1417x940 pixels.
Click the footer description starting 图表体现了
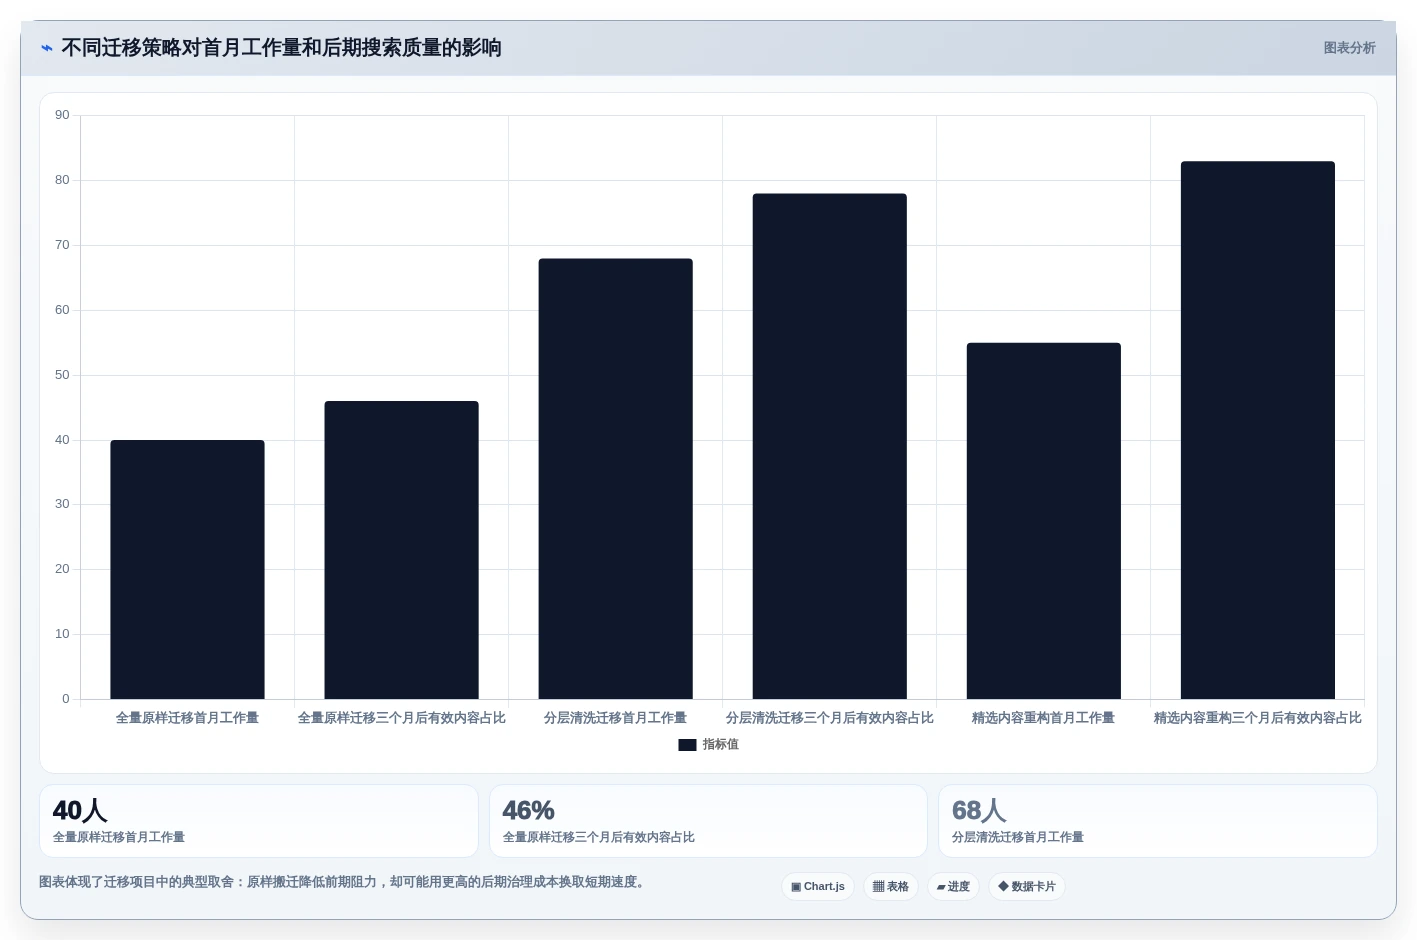(344, 882)
